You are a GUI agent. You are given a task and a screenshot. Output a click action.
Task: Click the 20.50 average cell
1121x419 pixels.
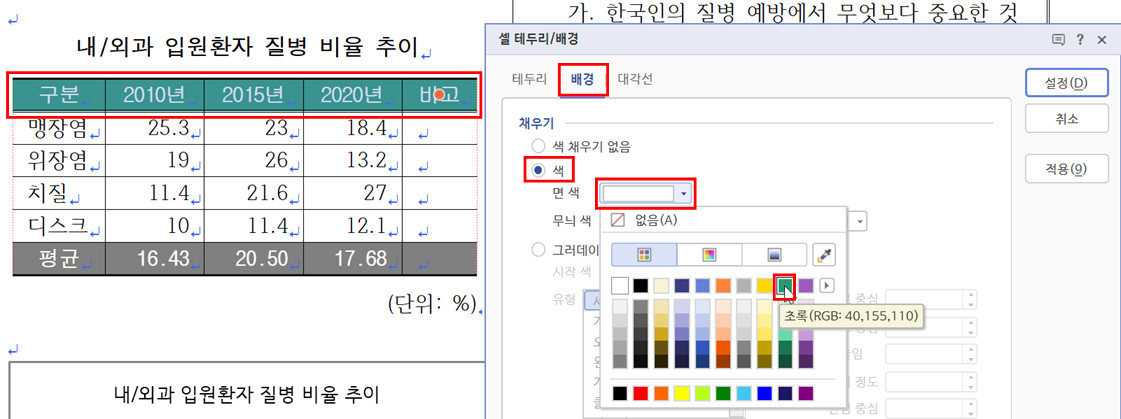click(x=254, y=259)
